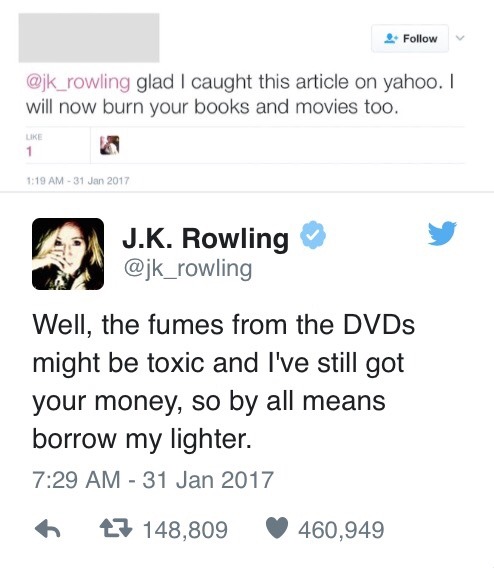Click the LIKE count of 1
The image size is (494, 568).
(x=29, y=151)
